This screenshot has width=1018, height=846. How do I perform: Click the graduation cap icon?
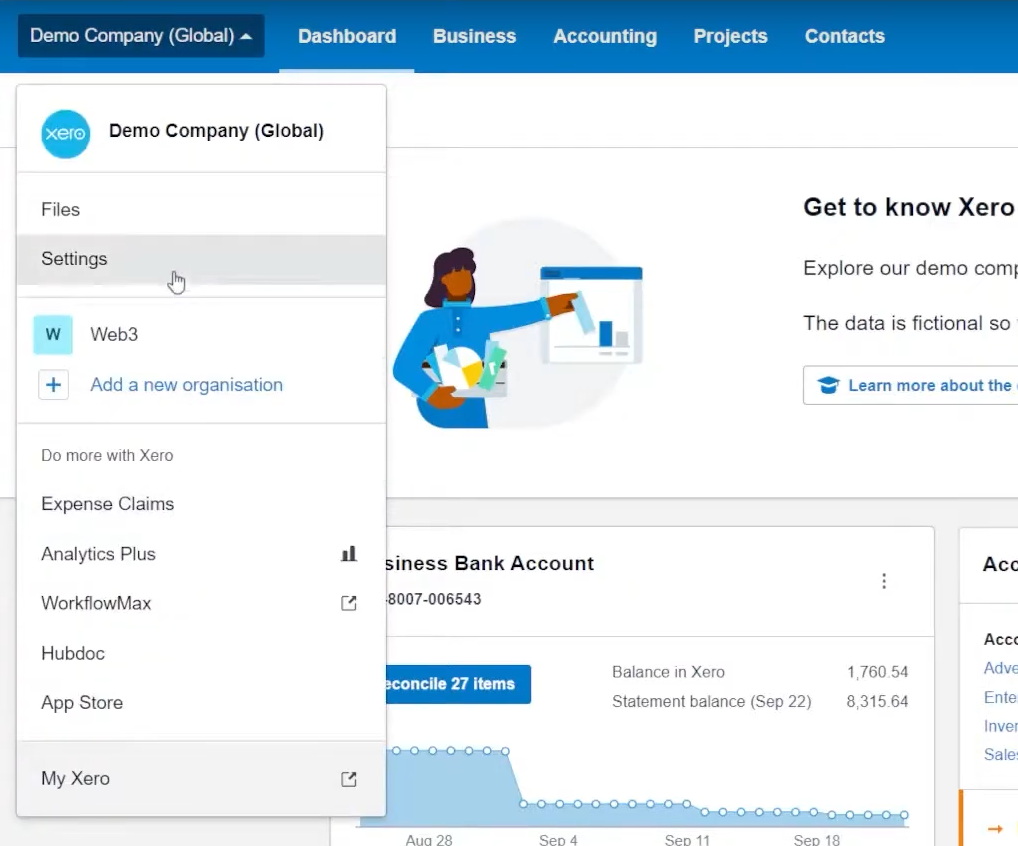(x=828, y=386)
